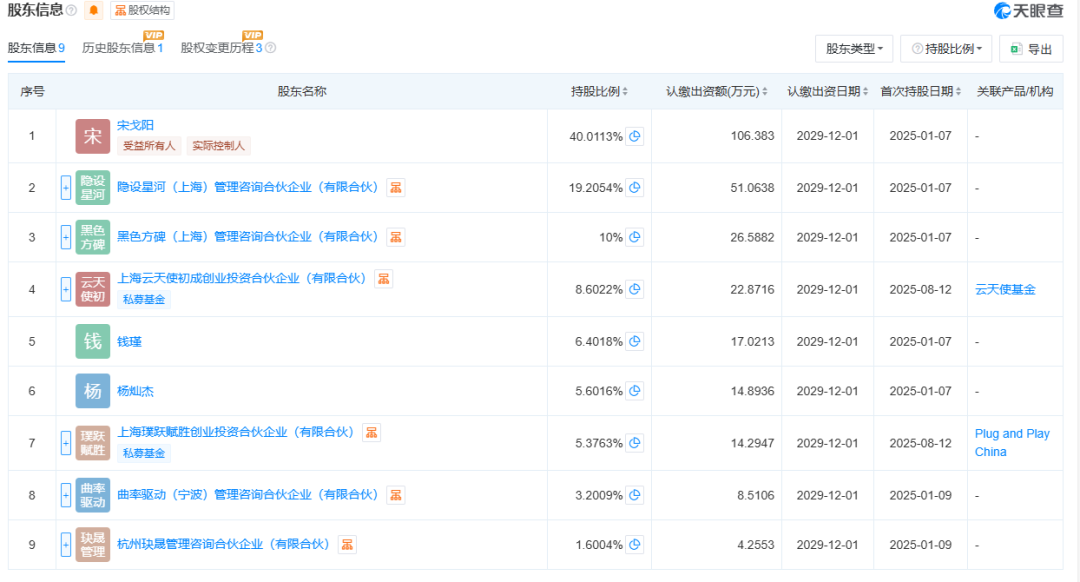1080x582 pixels.
Task: Click the pie chart icon beside 8.6022%
Action: click(x=634, y=289)
